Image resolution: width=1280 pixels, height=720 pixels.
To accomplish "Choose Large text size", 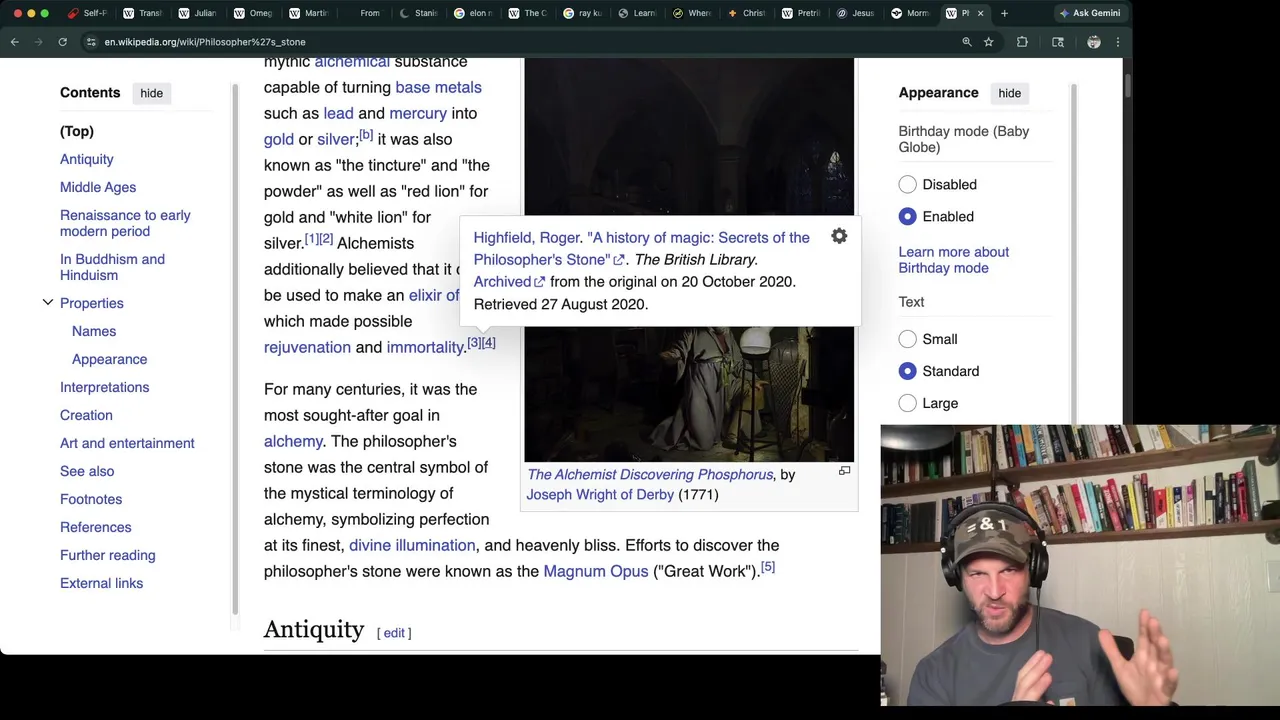I will click(x=907, y=403).
